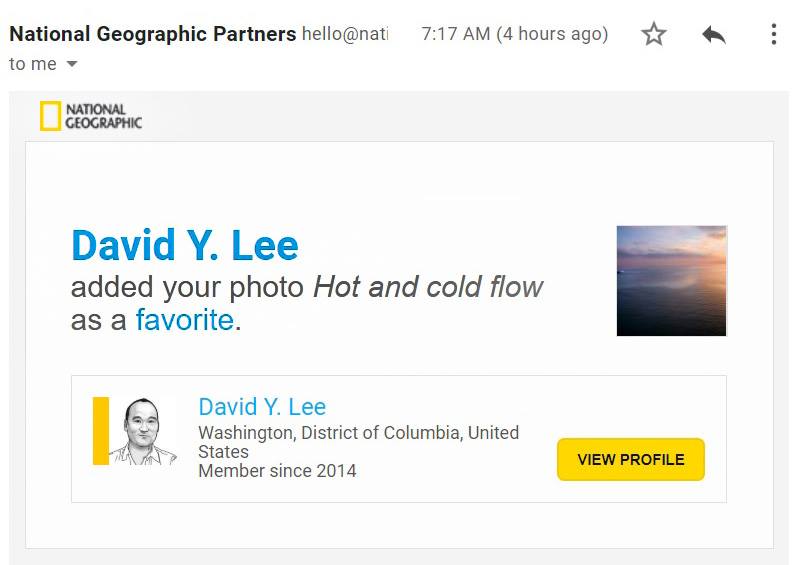Viewport: 796px width, 565px height.
Task: Expand recipient details arrow beside "to me"
Action: pyautogui.click(x=71, y=65)
